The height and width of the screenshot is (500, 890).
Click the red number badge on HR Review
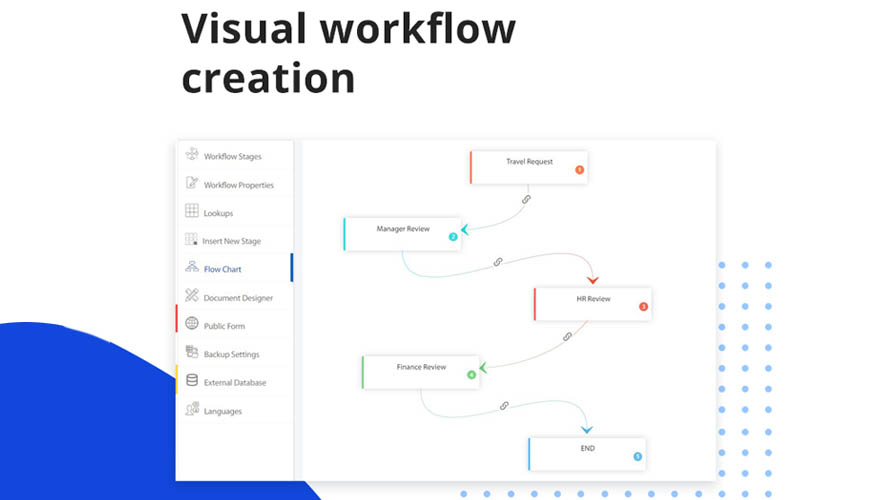[643, 306]
